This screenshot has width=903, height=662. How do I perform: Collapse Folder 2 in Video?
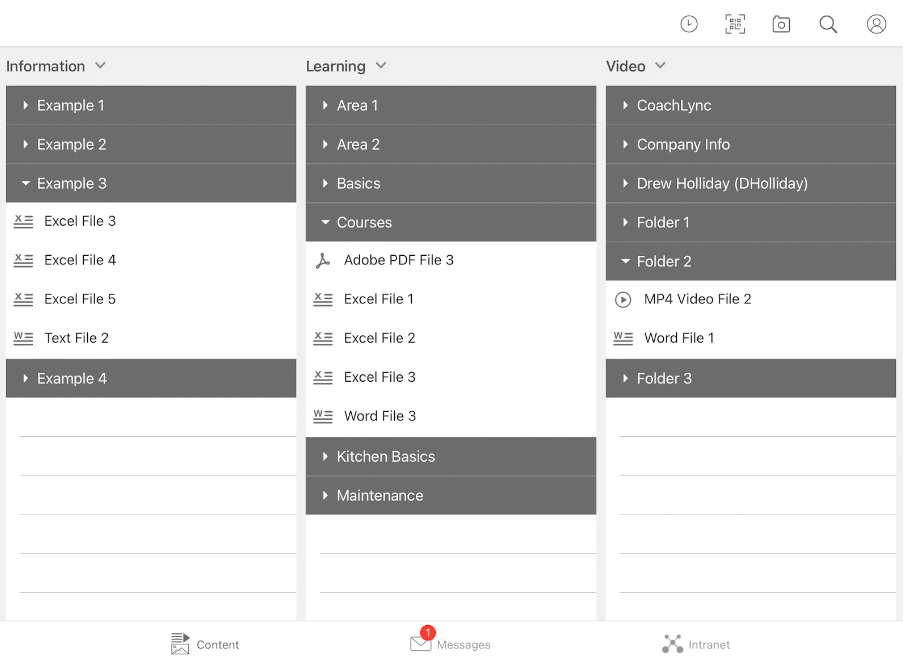tap(751, 261)
